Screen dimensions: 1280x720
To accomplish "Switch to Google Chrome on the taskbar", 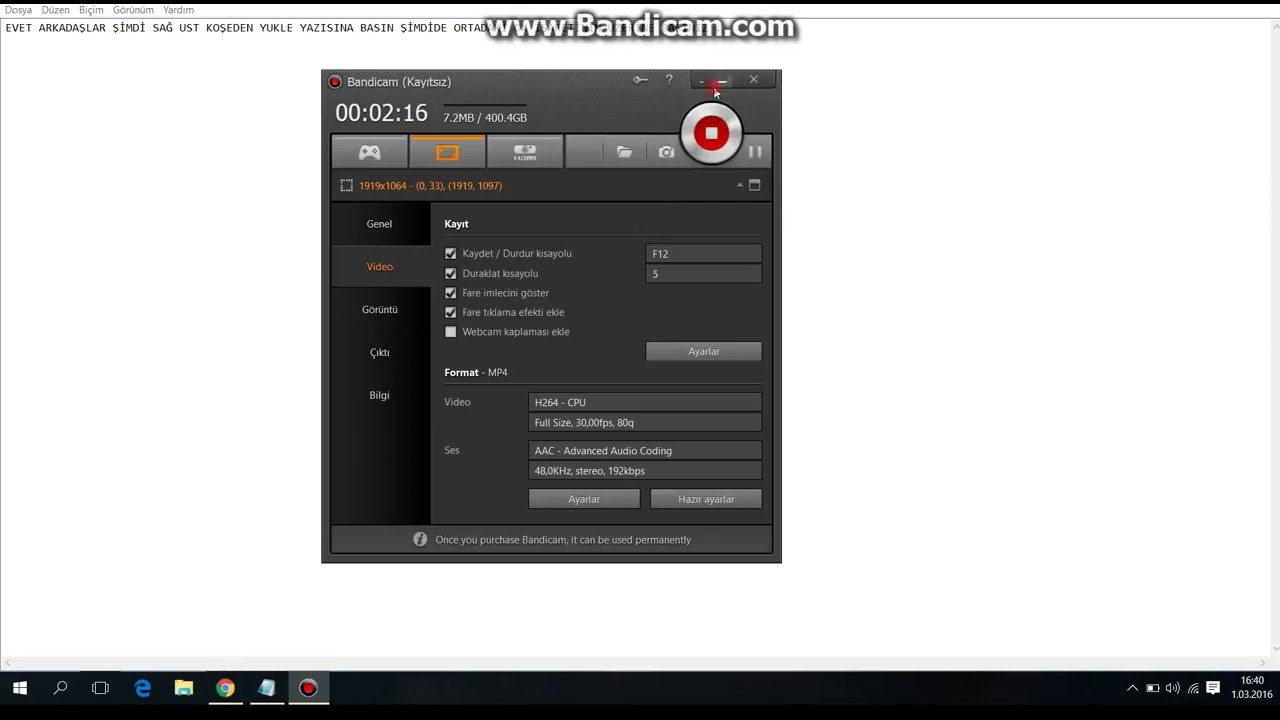I will tap(225, 688).
